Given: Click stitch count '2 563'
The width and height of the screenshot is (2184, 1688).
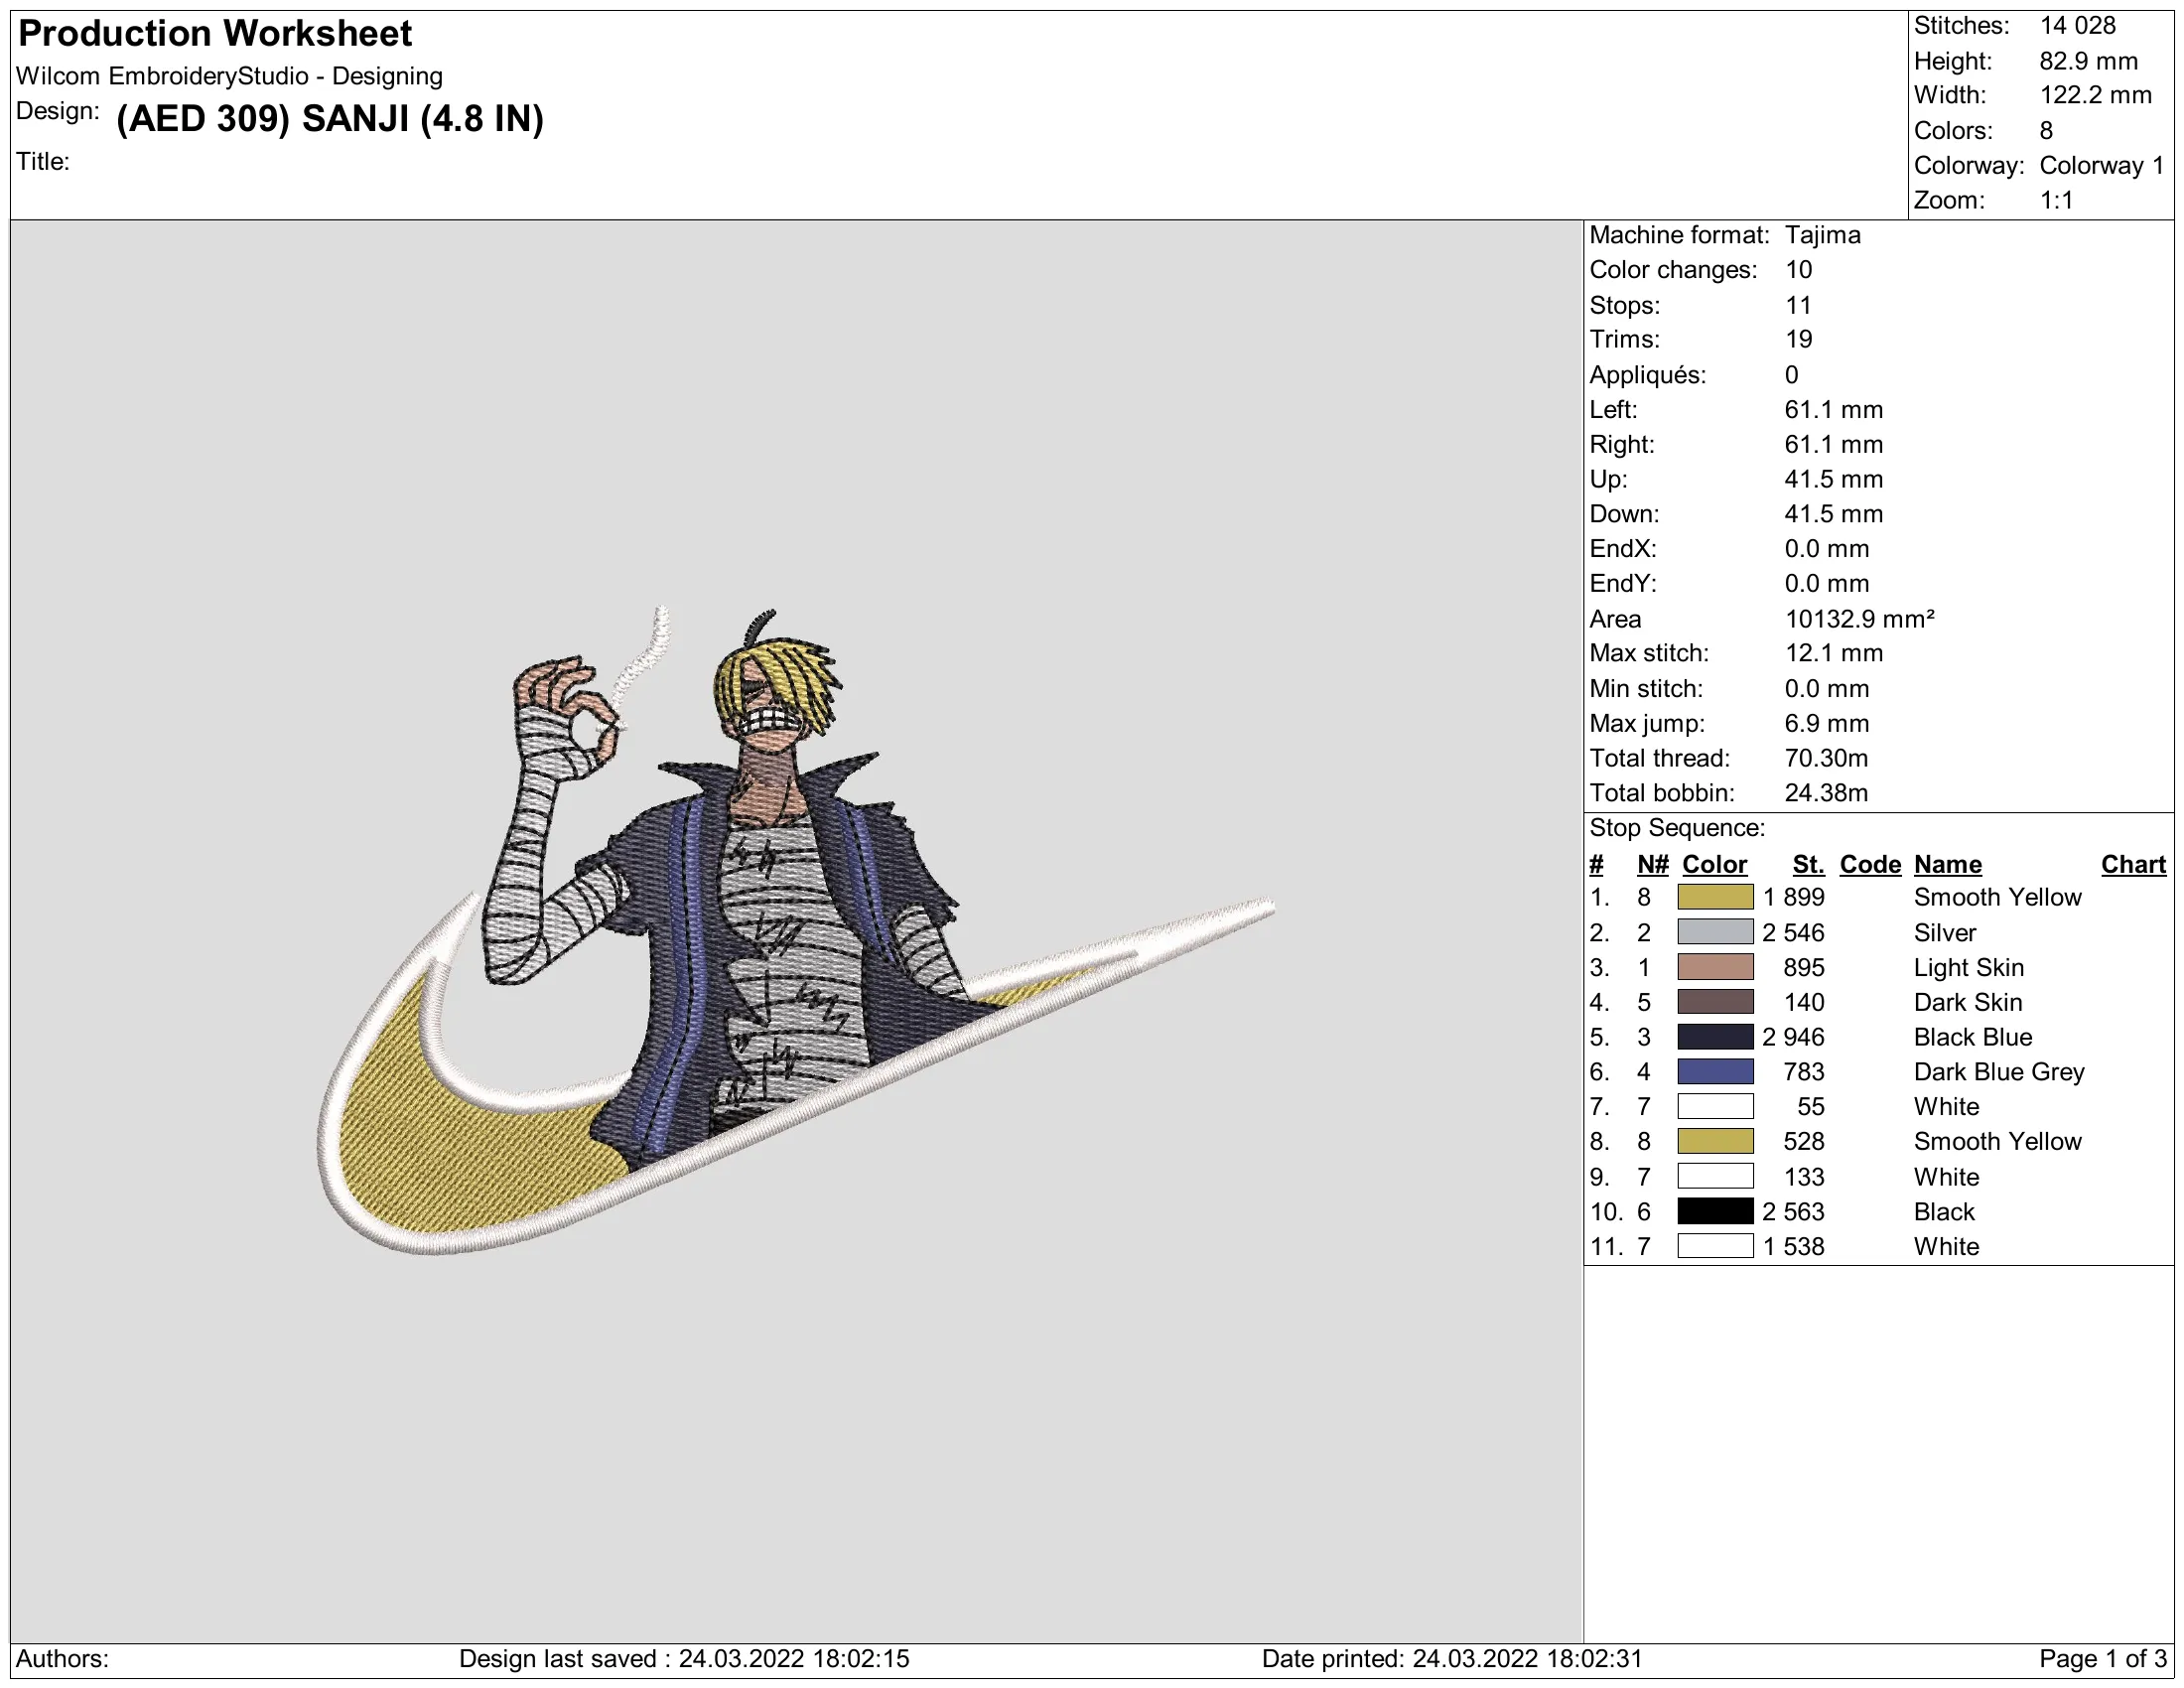Looking at the screenshot, I should click(x=1794, y=1213).
